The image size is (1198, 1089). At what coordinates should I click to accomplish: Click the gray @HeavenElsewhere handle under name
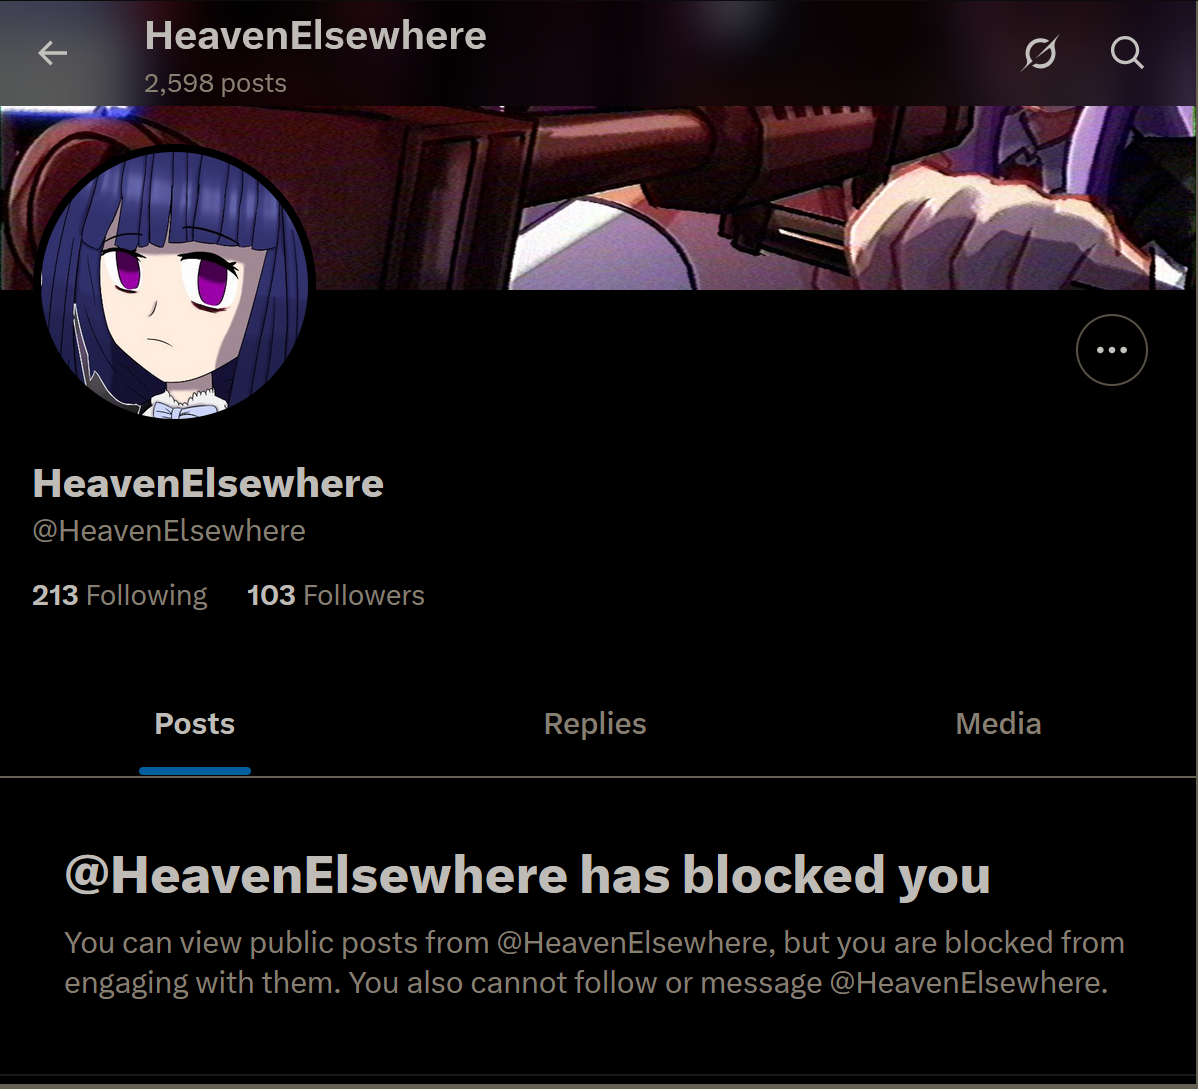(169, 530)
